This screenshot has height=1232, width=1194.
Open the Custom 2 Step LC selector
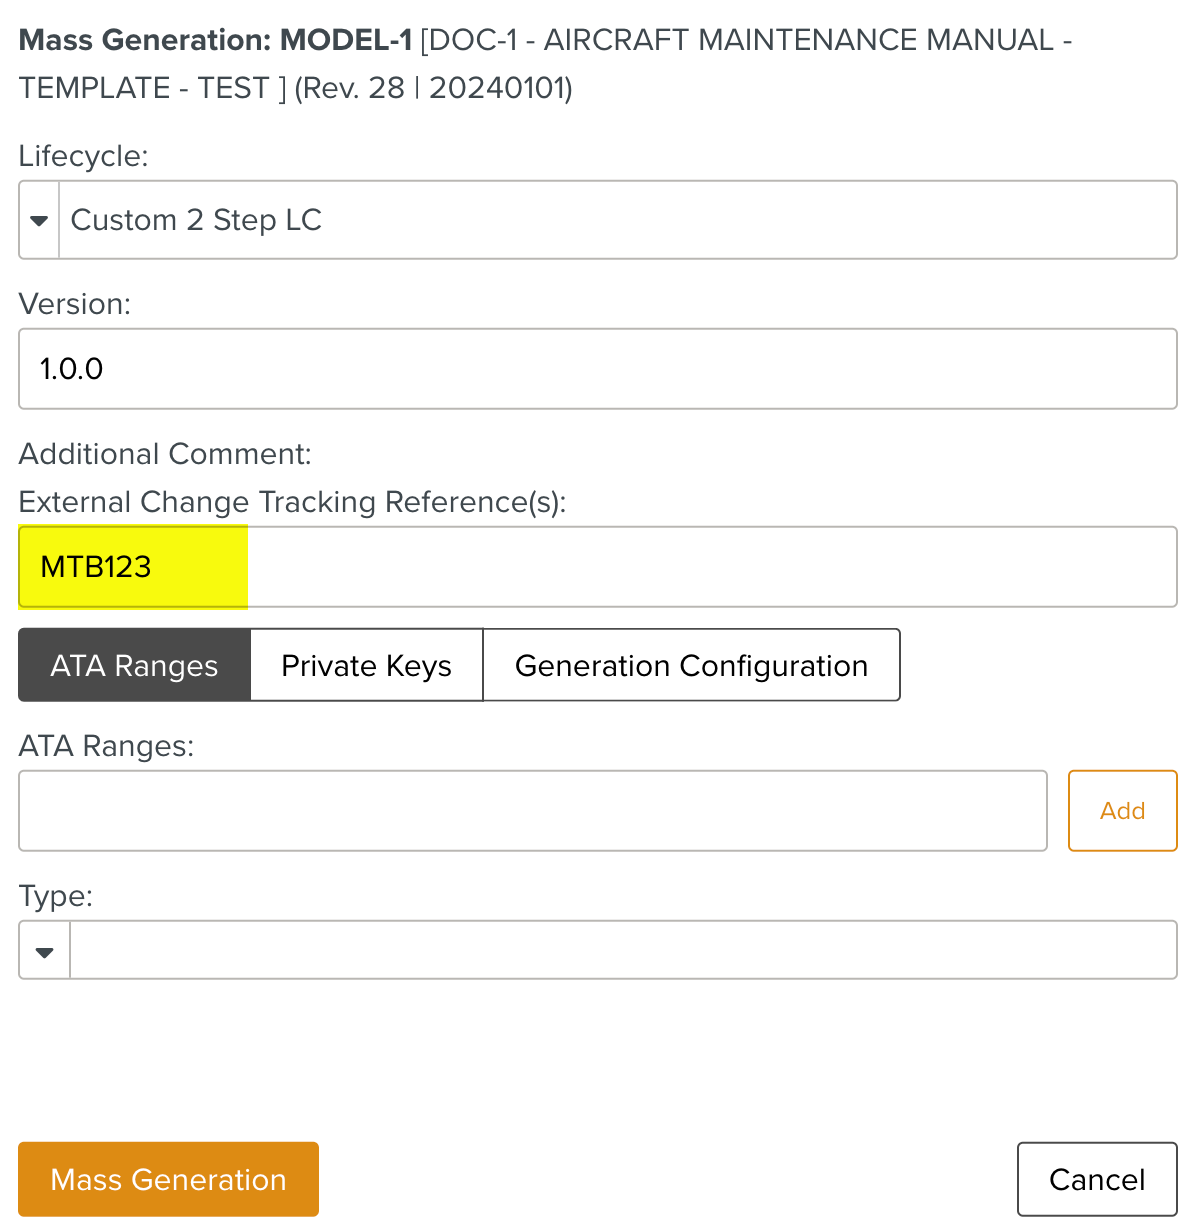click(x=616, y=220)
